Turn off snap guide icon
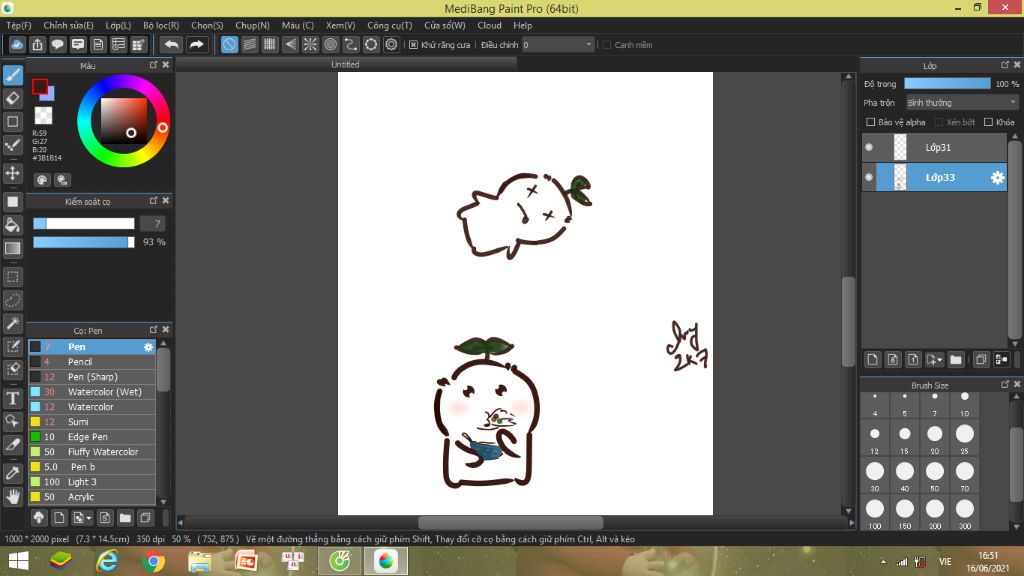This screenshot has height=576, width=1024. tap(229, 44)
